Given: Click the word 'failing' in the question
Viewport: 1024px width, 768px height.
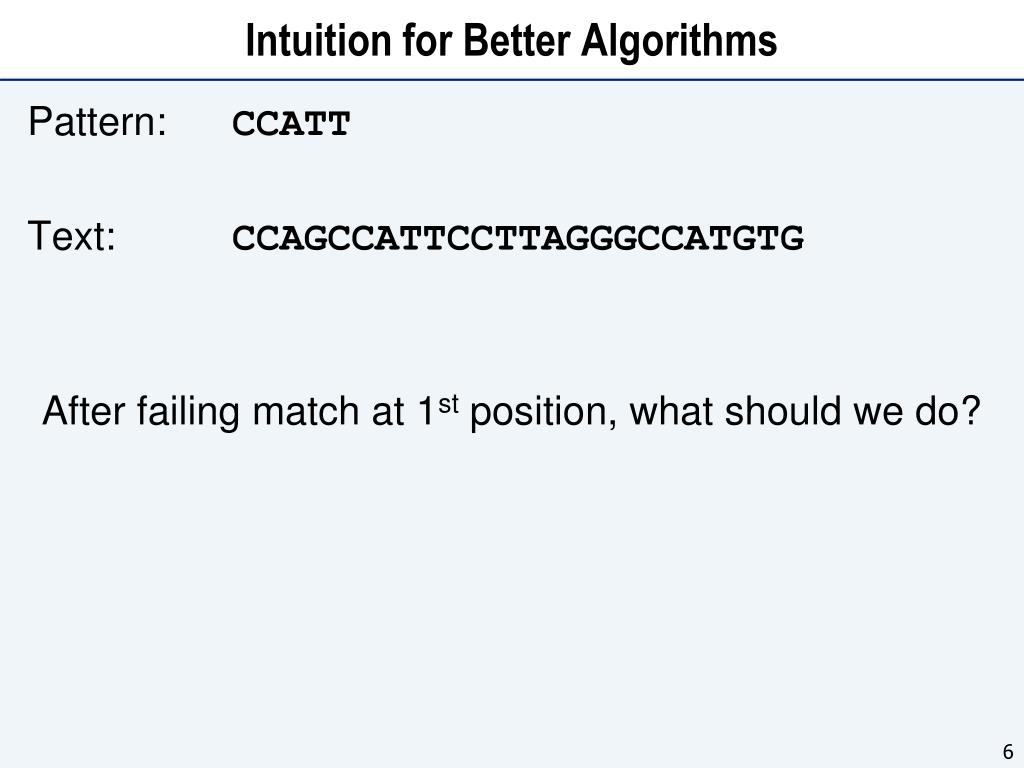Looking at the screenshot, I should tap(188, 414).
